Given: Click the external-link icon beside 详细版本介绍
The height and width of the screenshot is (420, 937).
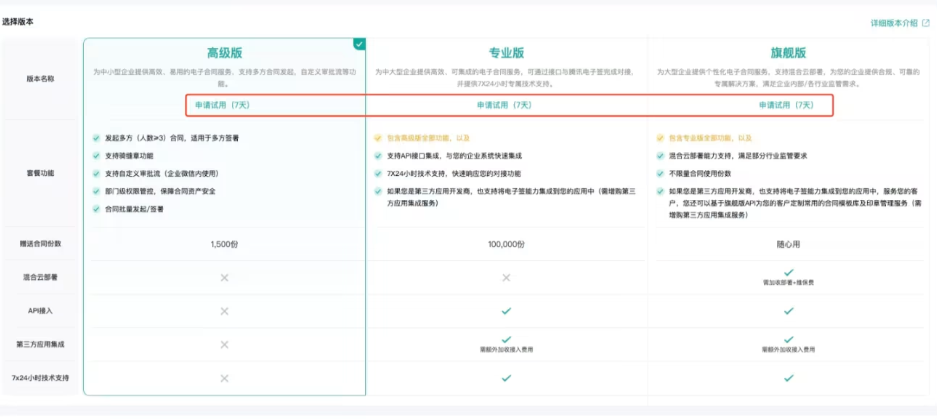Looking at the screenshot, I should 926,23.
